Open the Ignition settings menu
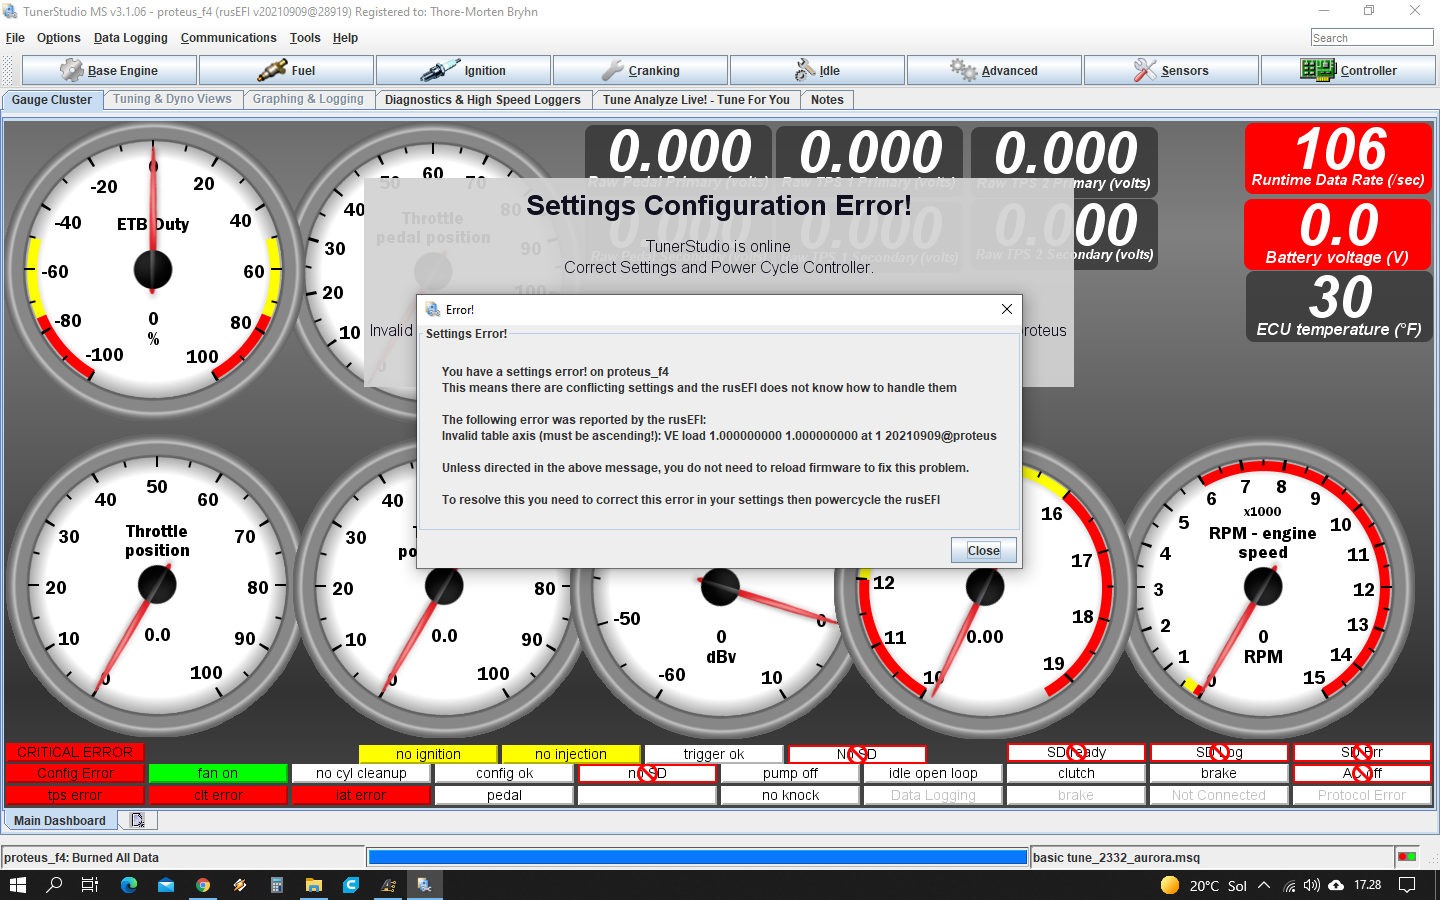 pos(464,70)
